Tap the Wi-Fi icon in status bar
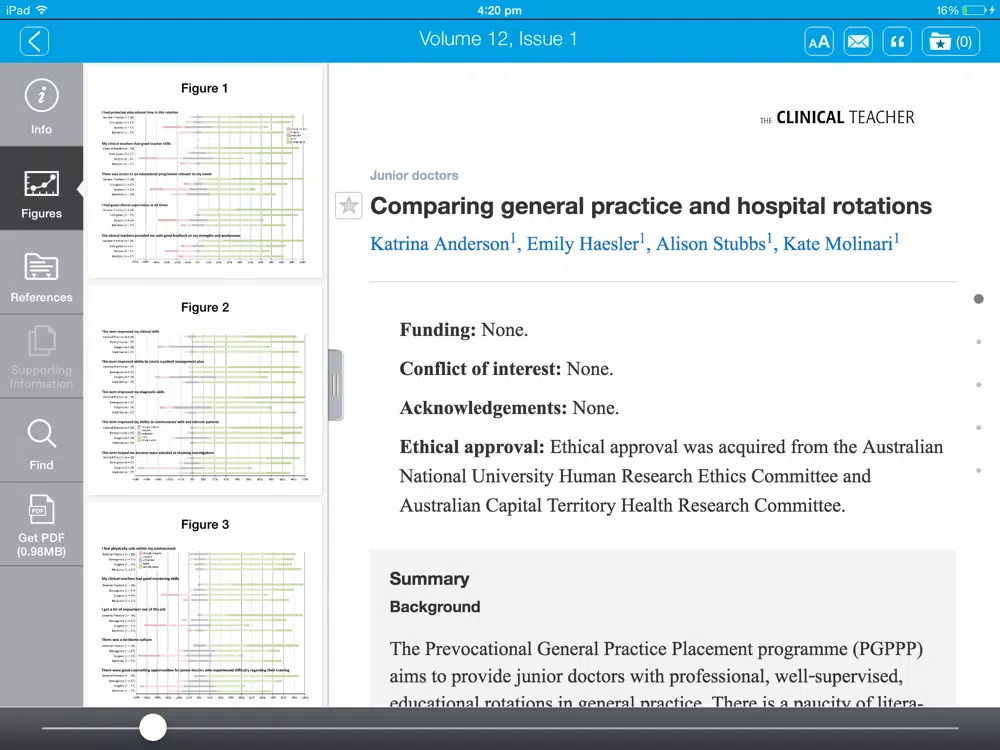 tap(41, 10)
